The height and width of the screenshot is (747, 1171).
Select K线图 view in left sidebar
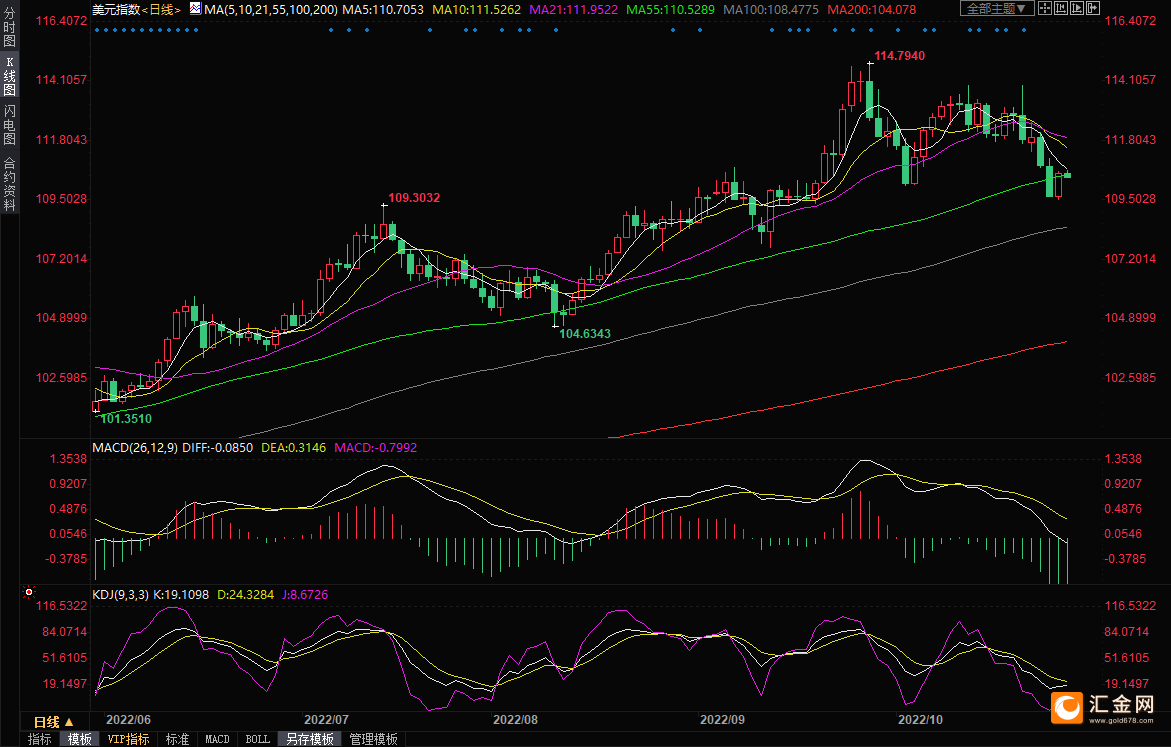click(9, 76)
